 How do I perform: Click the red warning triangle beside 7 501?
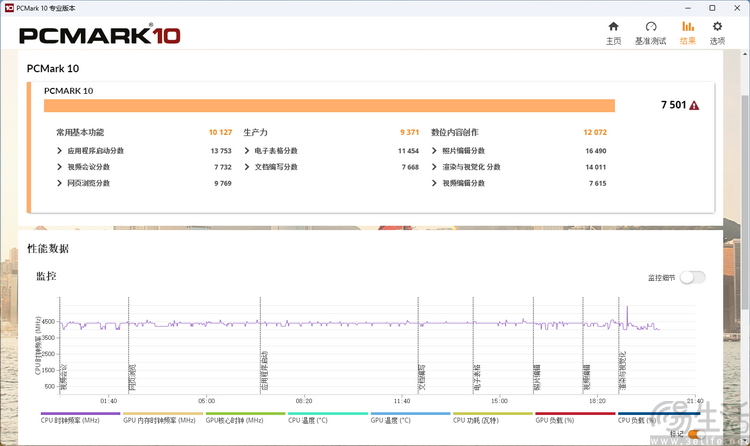point(694,105)
